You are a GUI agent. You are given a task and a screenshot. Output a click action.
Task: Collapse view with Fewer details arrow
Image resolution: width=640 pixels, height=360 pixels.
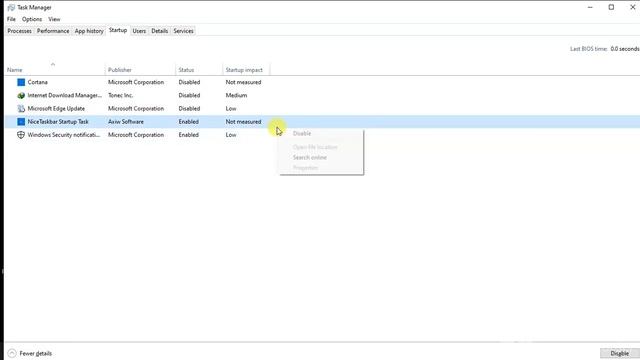pyautogui.click(x=12, y=353)
